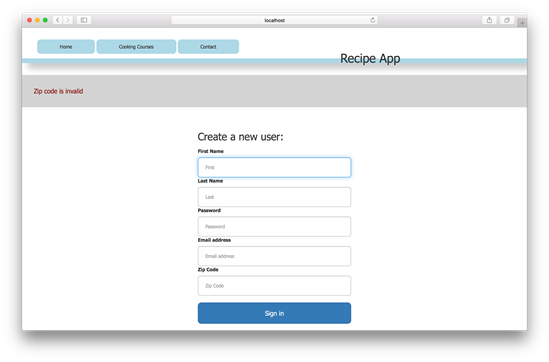The image size is (549, 362).
Task: Go back using the browser back arrow
Action: point(58,20)
